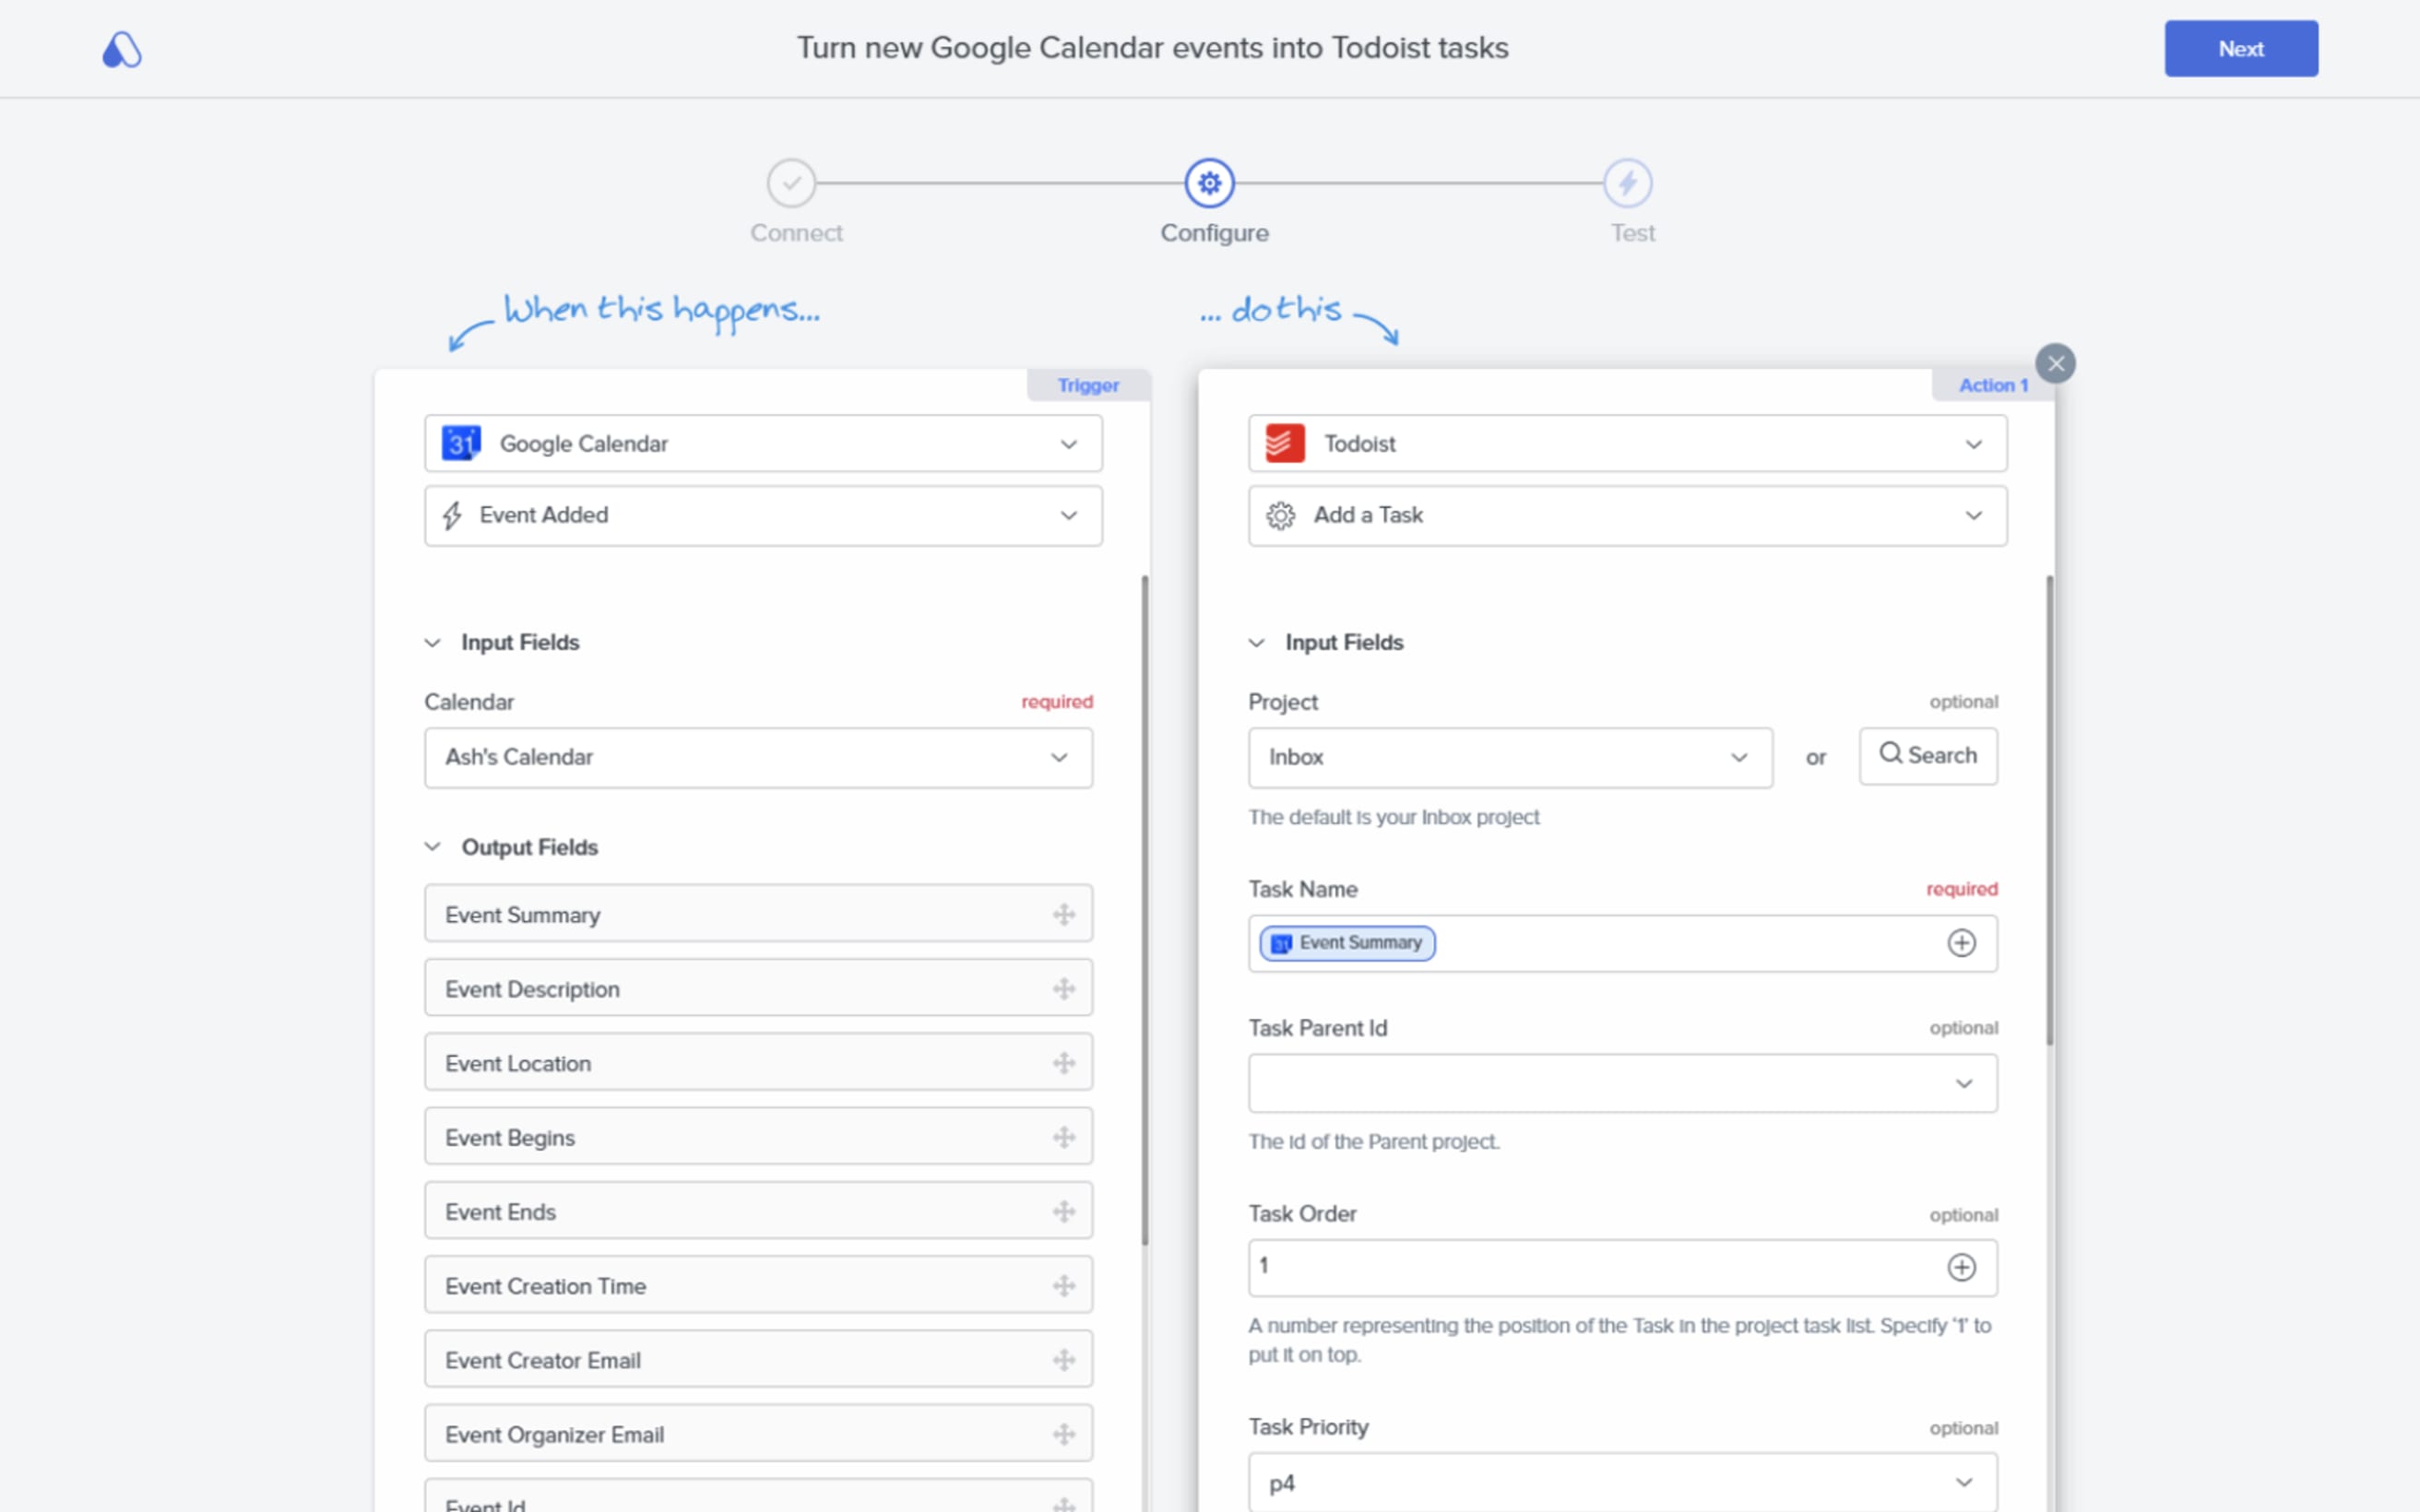The image size is (2420, 1512).
Task: Click the Event Summary tag in Task Name
Action: tap(1347, 943)
